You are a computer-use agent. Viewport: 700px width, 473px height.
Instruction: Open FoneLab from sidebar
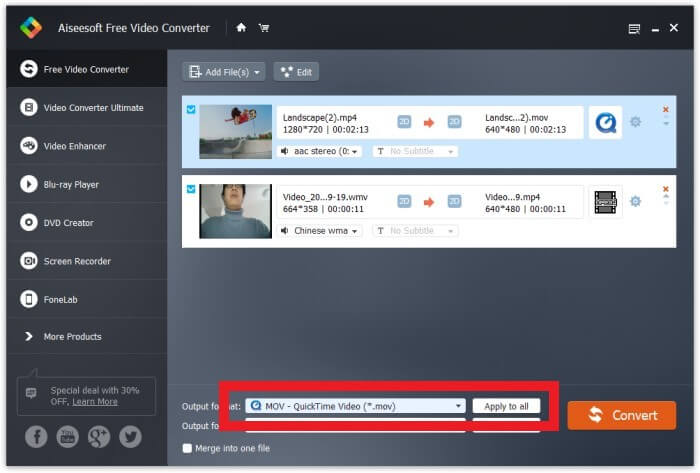87,299
